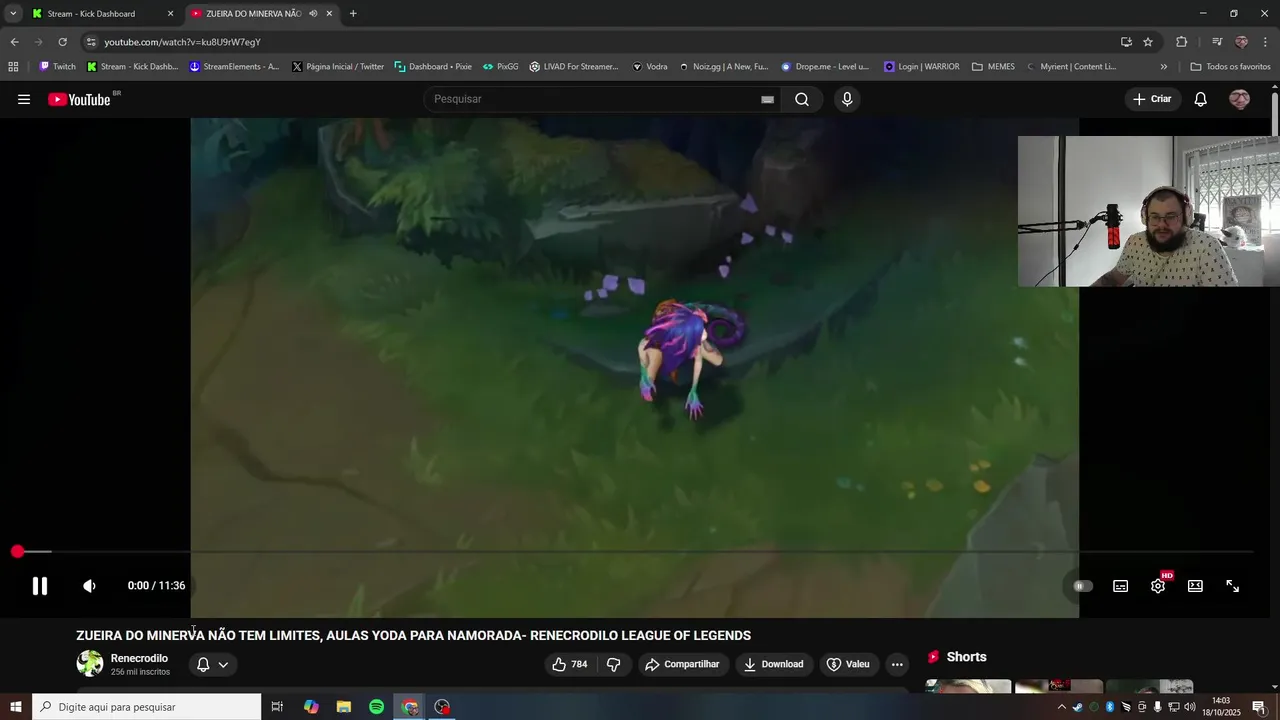Open the video settings gear
This screenshot has height=720, width=1280.
pyautogui.click(x=1158, y=586)
